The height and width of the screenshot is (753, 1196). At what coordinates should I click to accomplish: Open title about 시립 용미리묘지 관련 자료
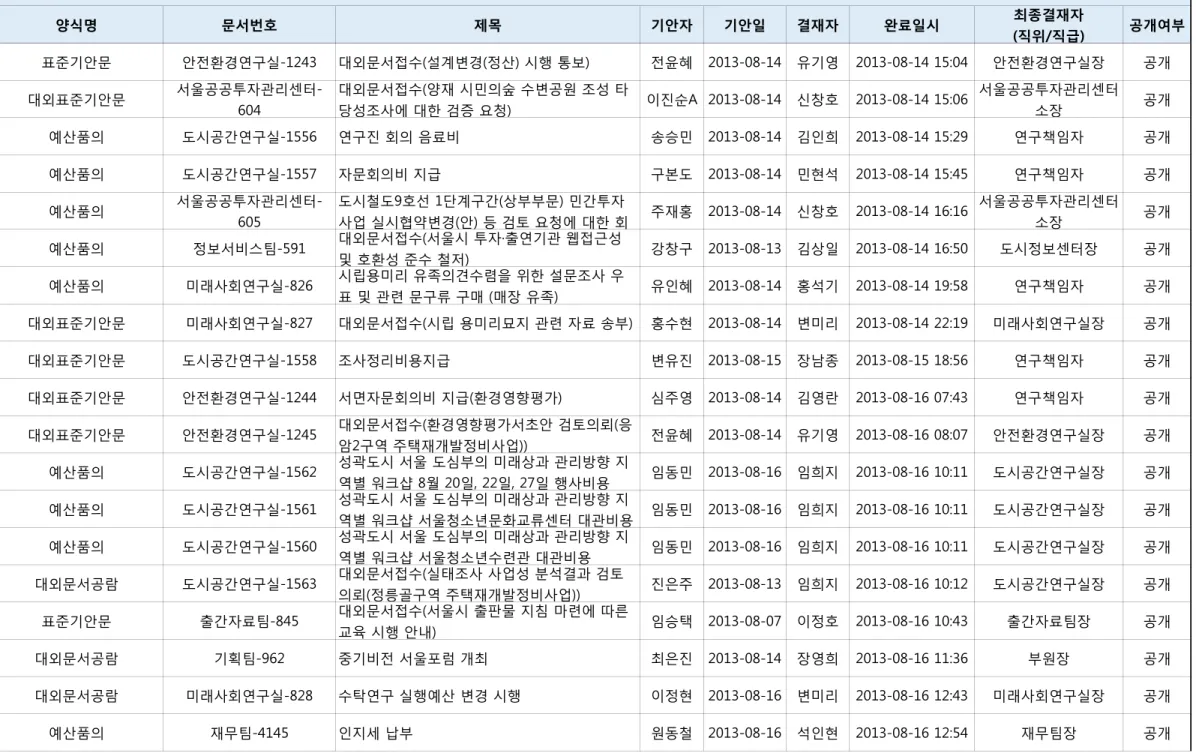[486, 323]
